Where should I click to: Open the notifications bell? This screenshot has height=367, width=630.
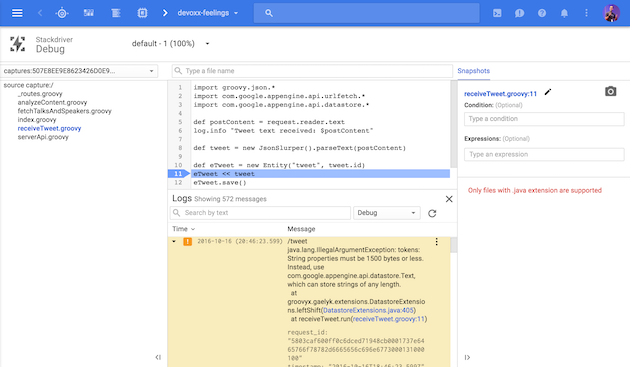564,13
